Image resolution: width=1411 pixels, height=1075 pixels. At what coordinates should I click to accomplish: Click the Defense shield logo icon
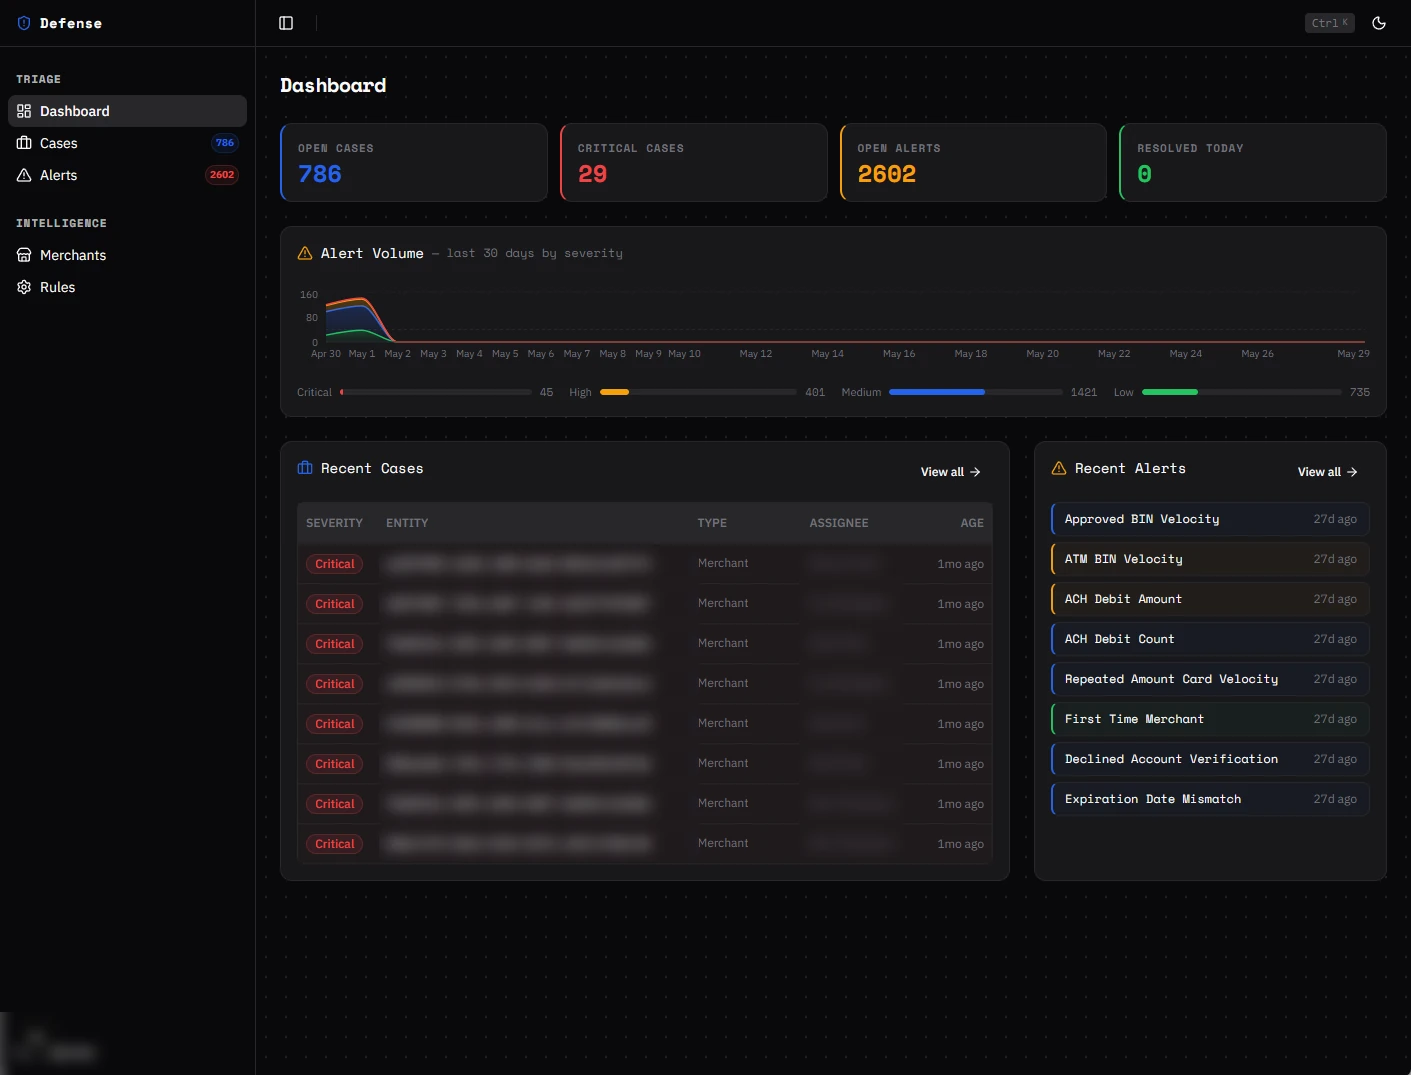pyautogui.click(x=24, y=23)
